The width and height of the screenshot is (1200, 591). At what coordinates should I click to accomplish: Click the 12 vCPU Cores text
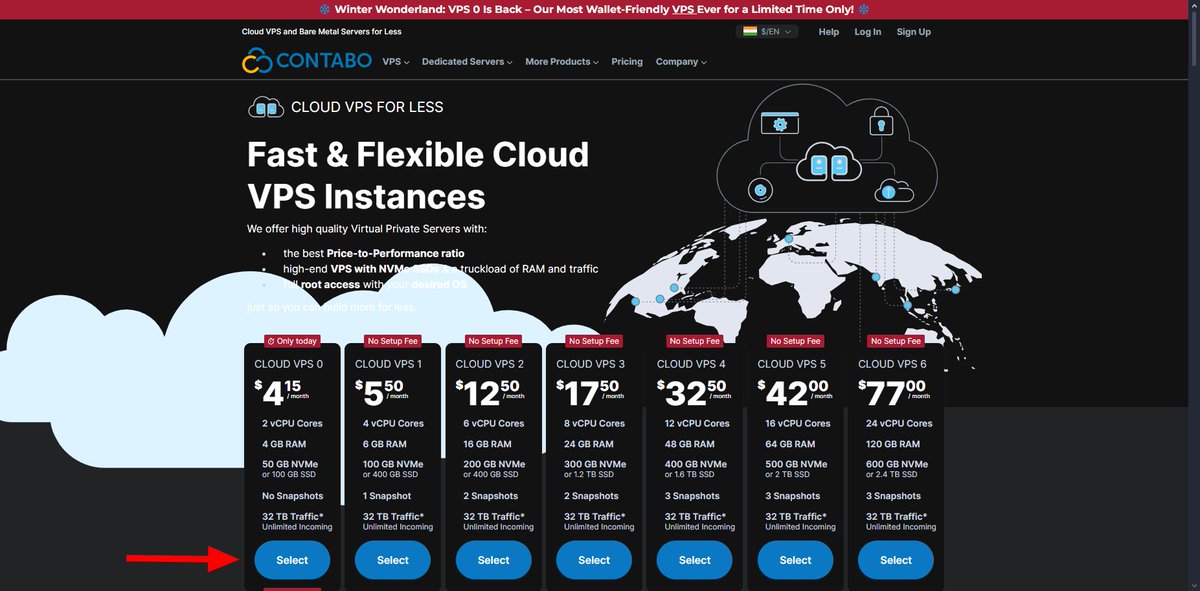[698, 423]
